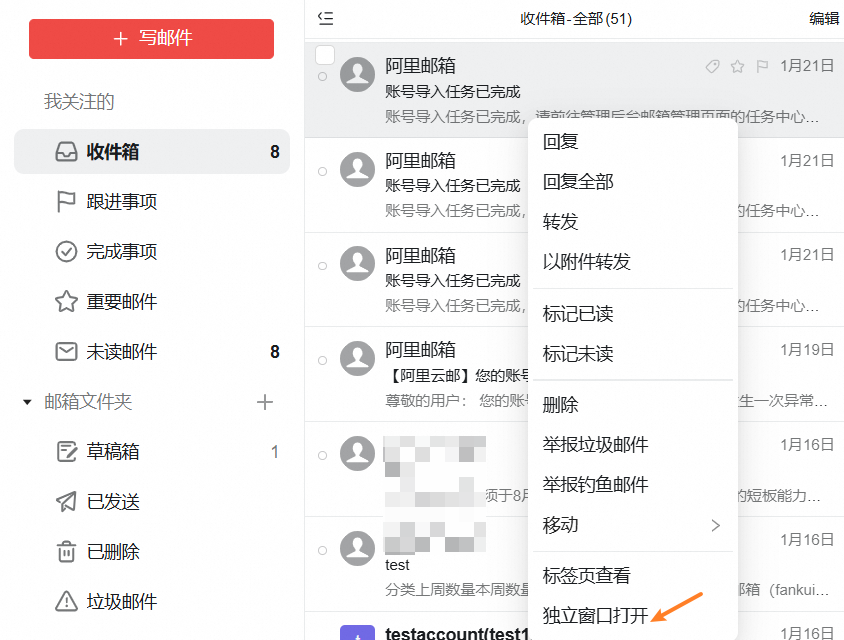Open the 跟进事项 flag icon
The height and width of the screenshot is (640, 844).
[66, 202]
